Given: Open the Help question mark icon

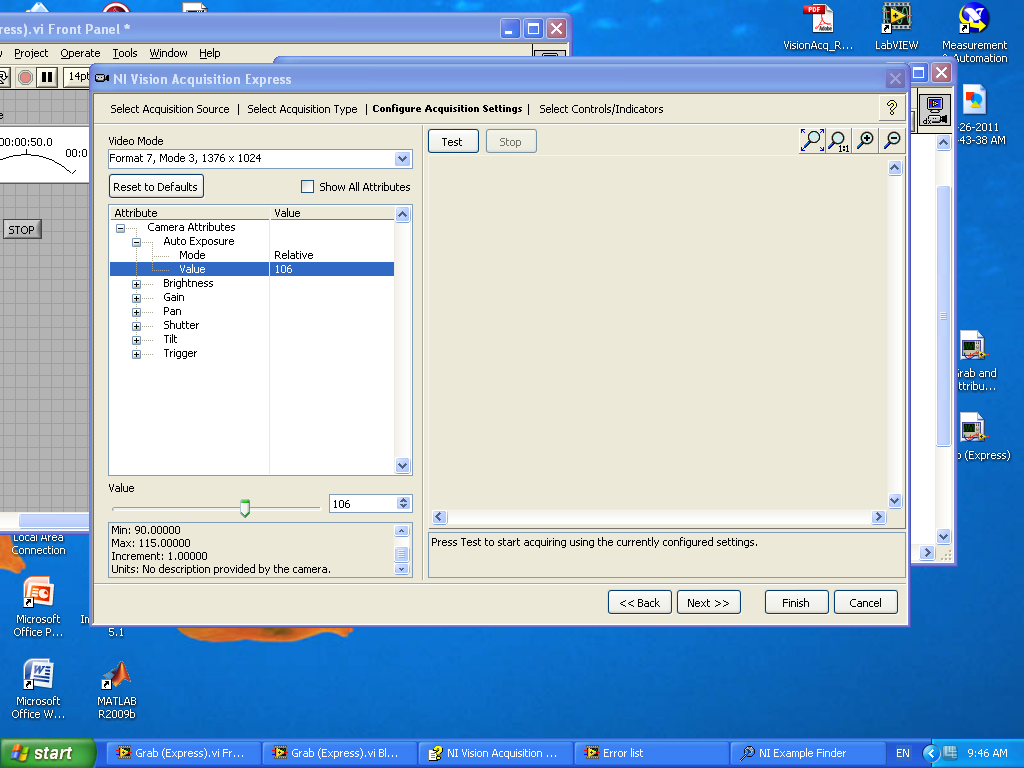Looking at the screenshot, I should point(891,108).
